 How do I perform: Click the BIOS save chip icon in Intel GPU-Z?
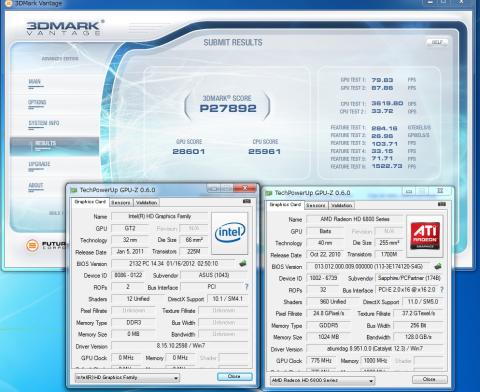click(x=243, y=264)
